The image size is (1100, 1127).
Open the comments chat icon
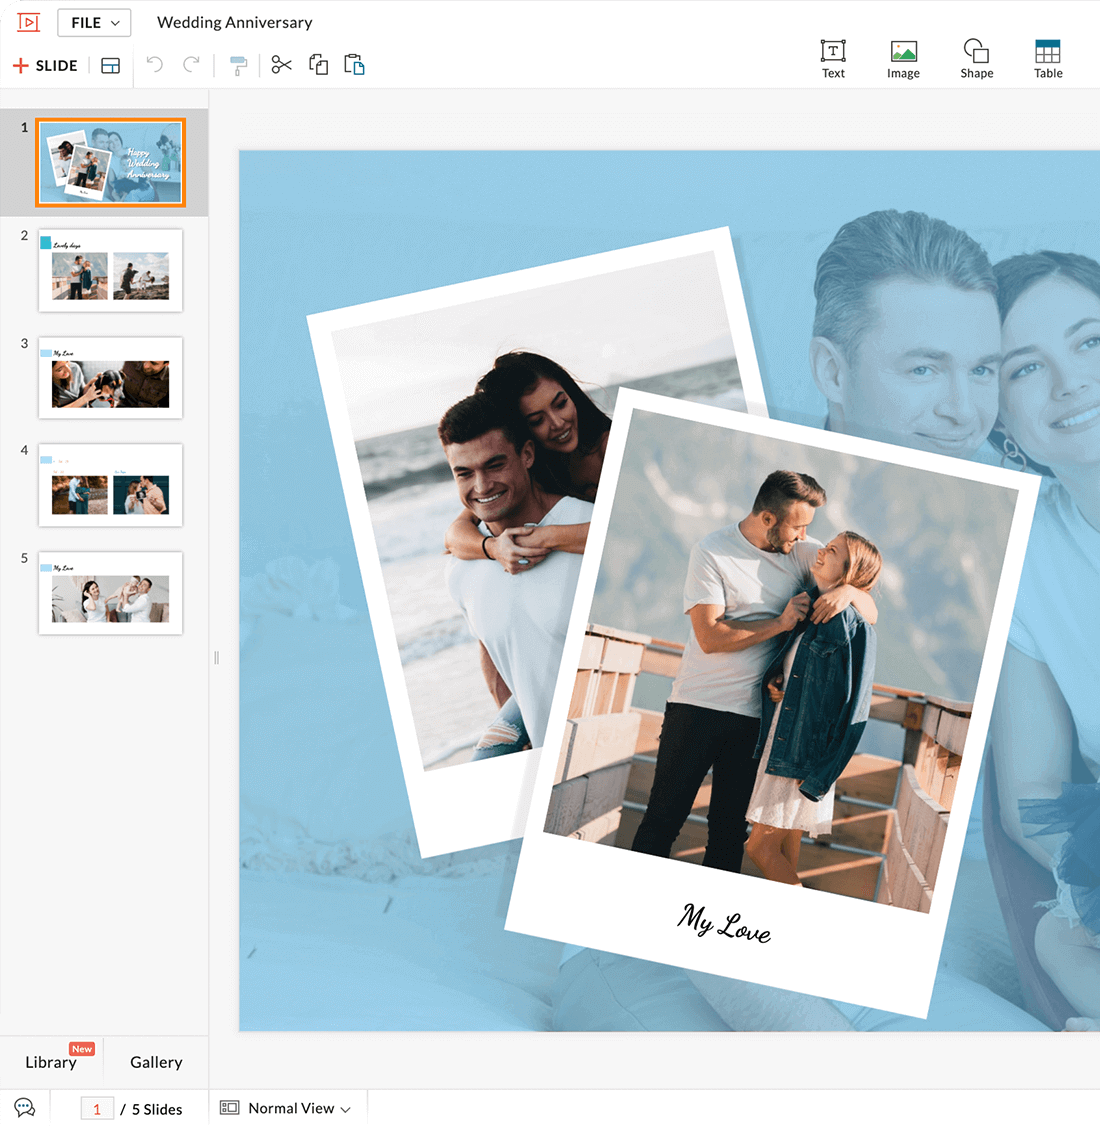pos(25,1108)
